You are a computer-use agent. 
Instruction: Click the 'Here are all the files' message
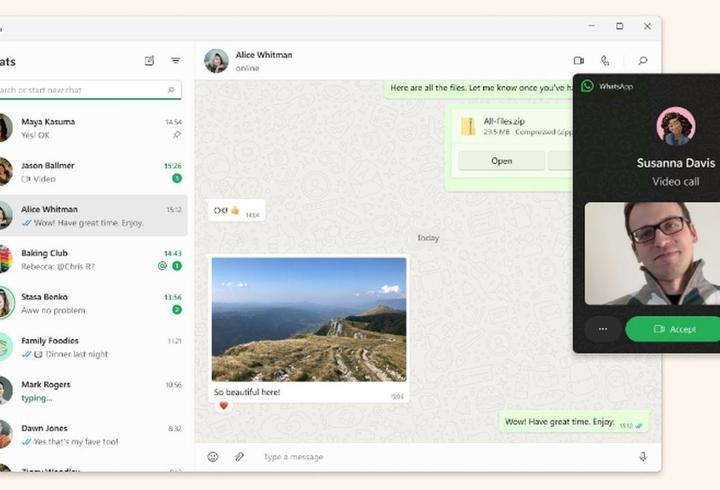(479, 87)
